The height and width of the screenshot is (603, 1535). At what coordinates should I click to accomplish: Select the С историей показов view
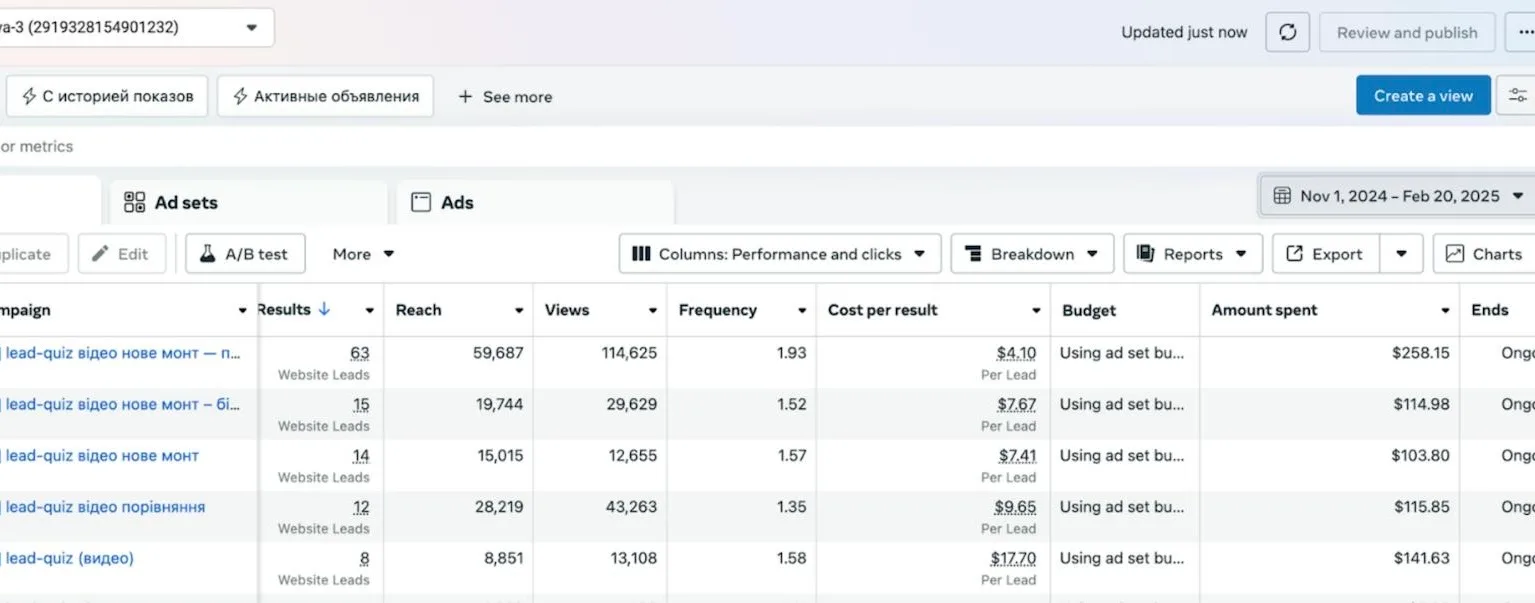click(107, 96)
